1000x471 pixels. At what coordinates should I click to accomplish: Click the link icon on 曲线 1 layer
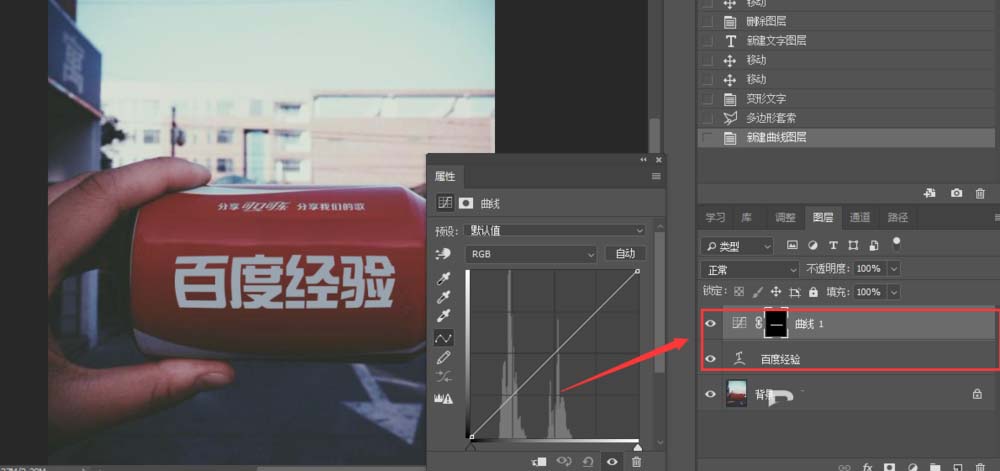(758, 323)
